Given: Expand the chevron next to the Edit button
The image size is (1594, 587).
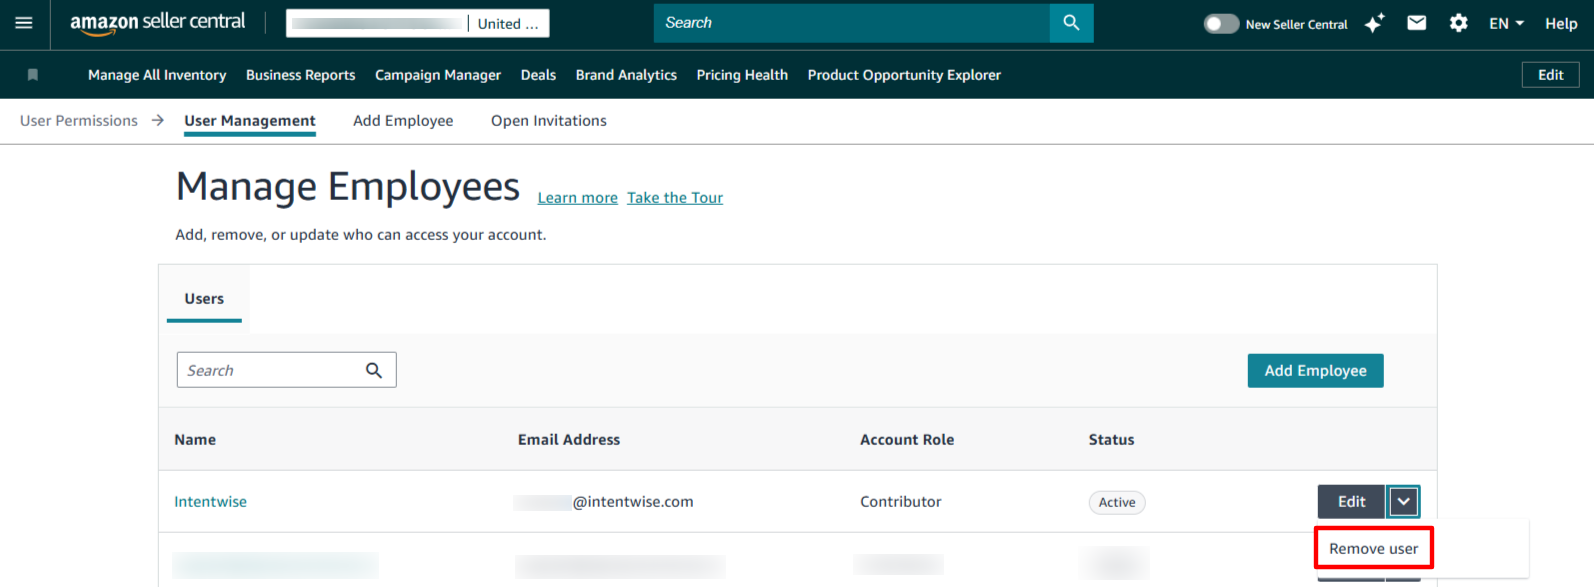Looking at the screenshot, I should pyautogui.click(x=1404, y=502).
